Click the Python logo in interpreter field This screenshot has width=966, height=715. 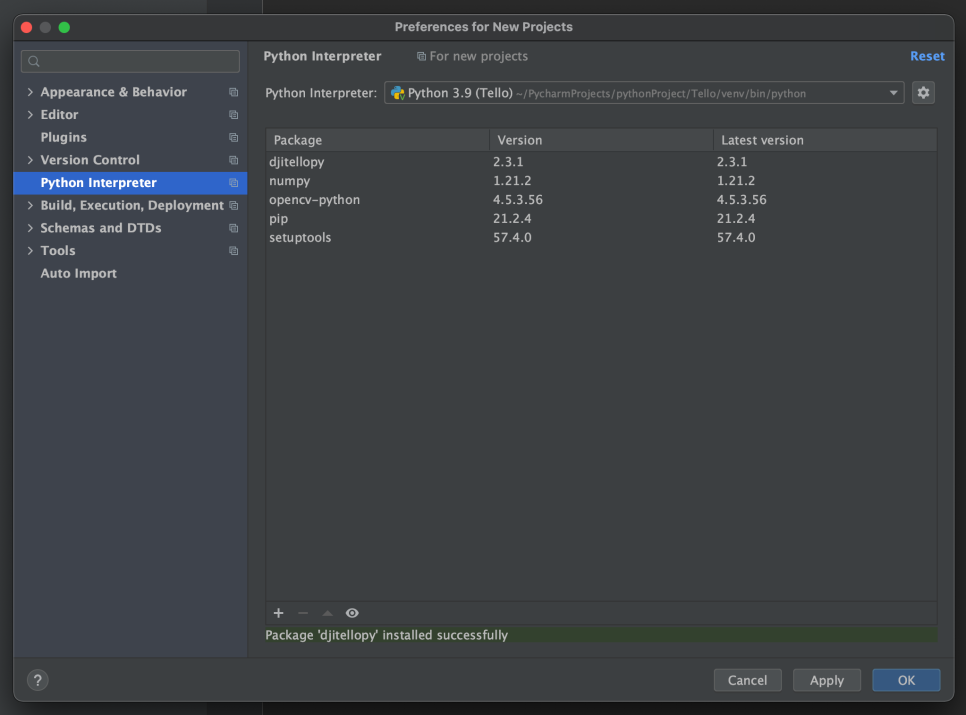tap(398, 93)
